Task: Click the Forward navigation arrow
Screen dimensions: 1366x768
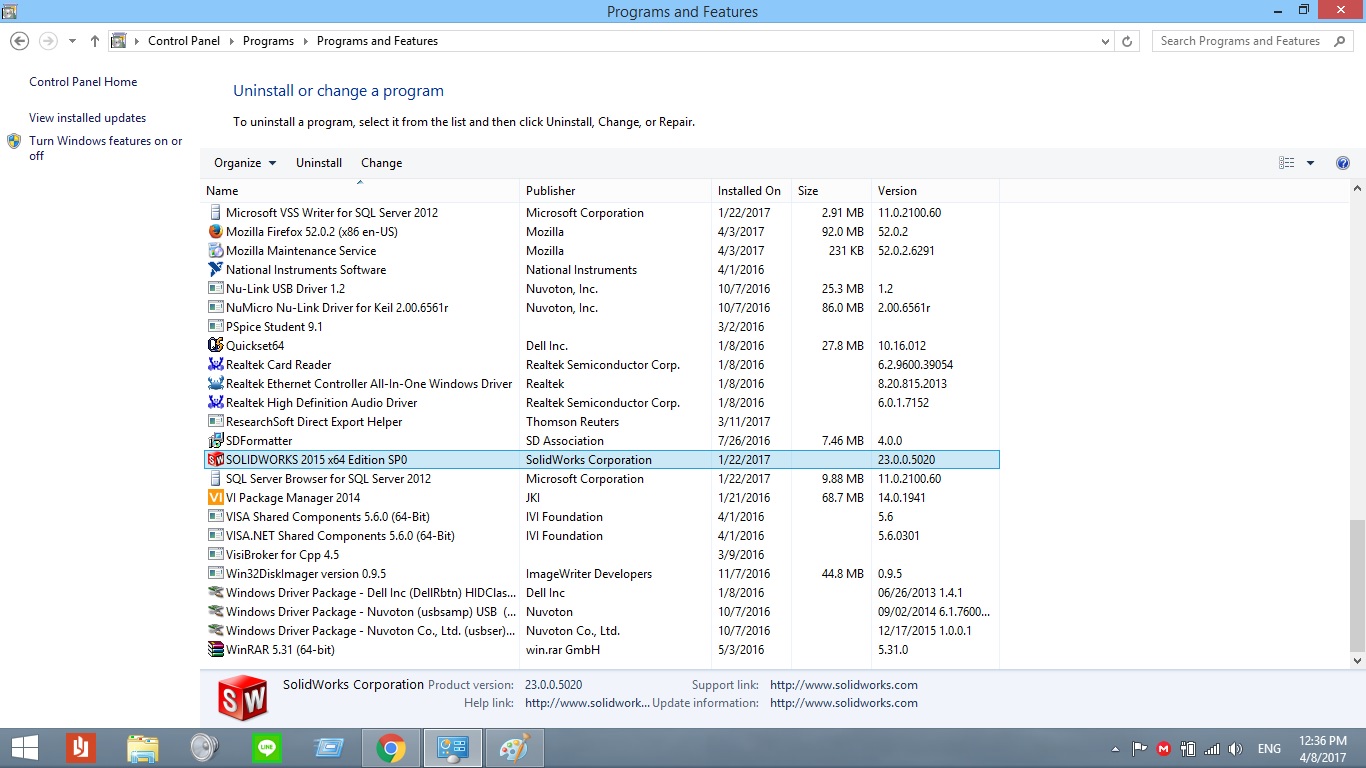Action: point(48,41)
